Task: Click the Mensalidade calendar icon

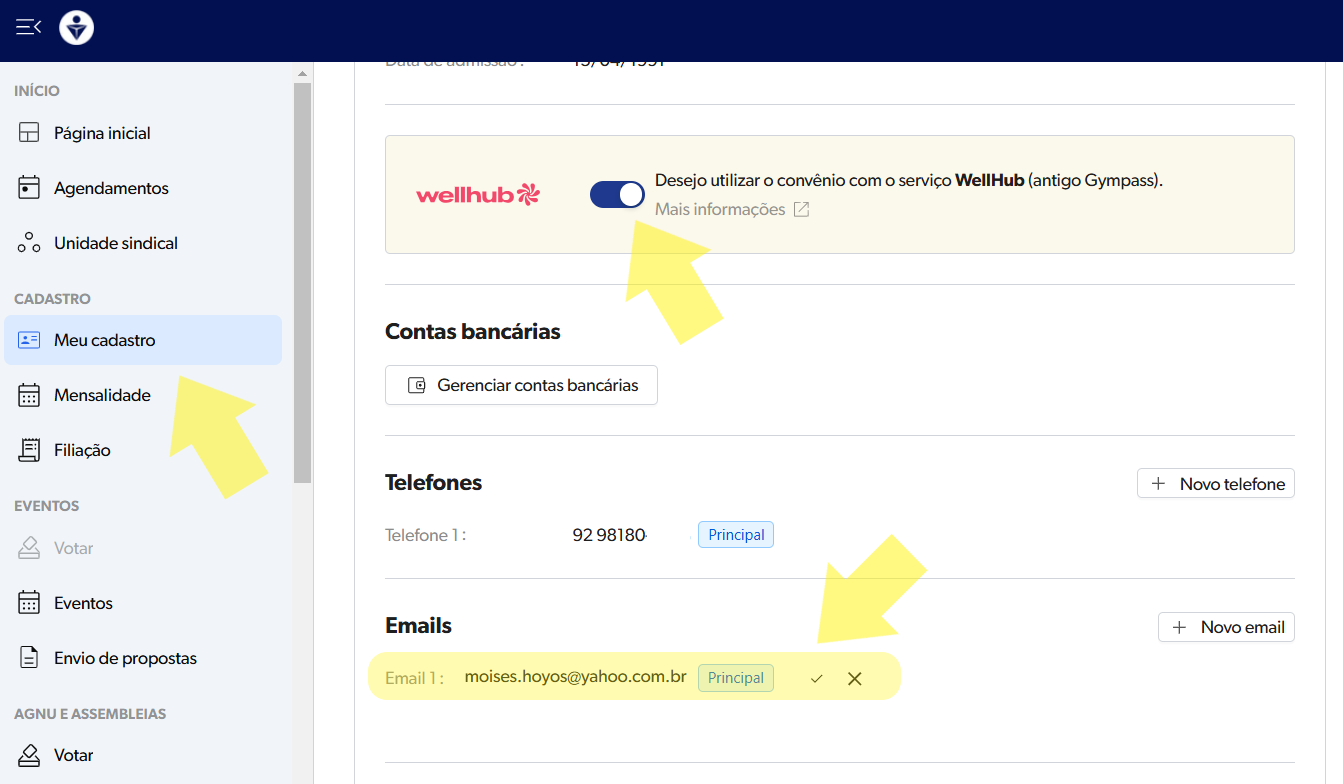Action: pos(29,395)
